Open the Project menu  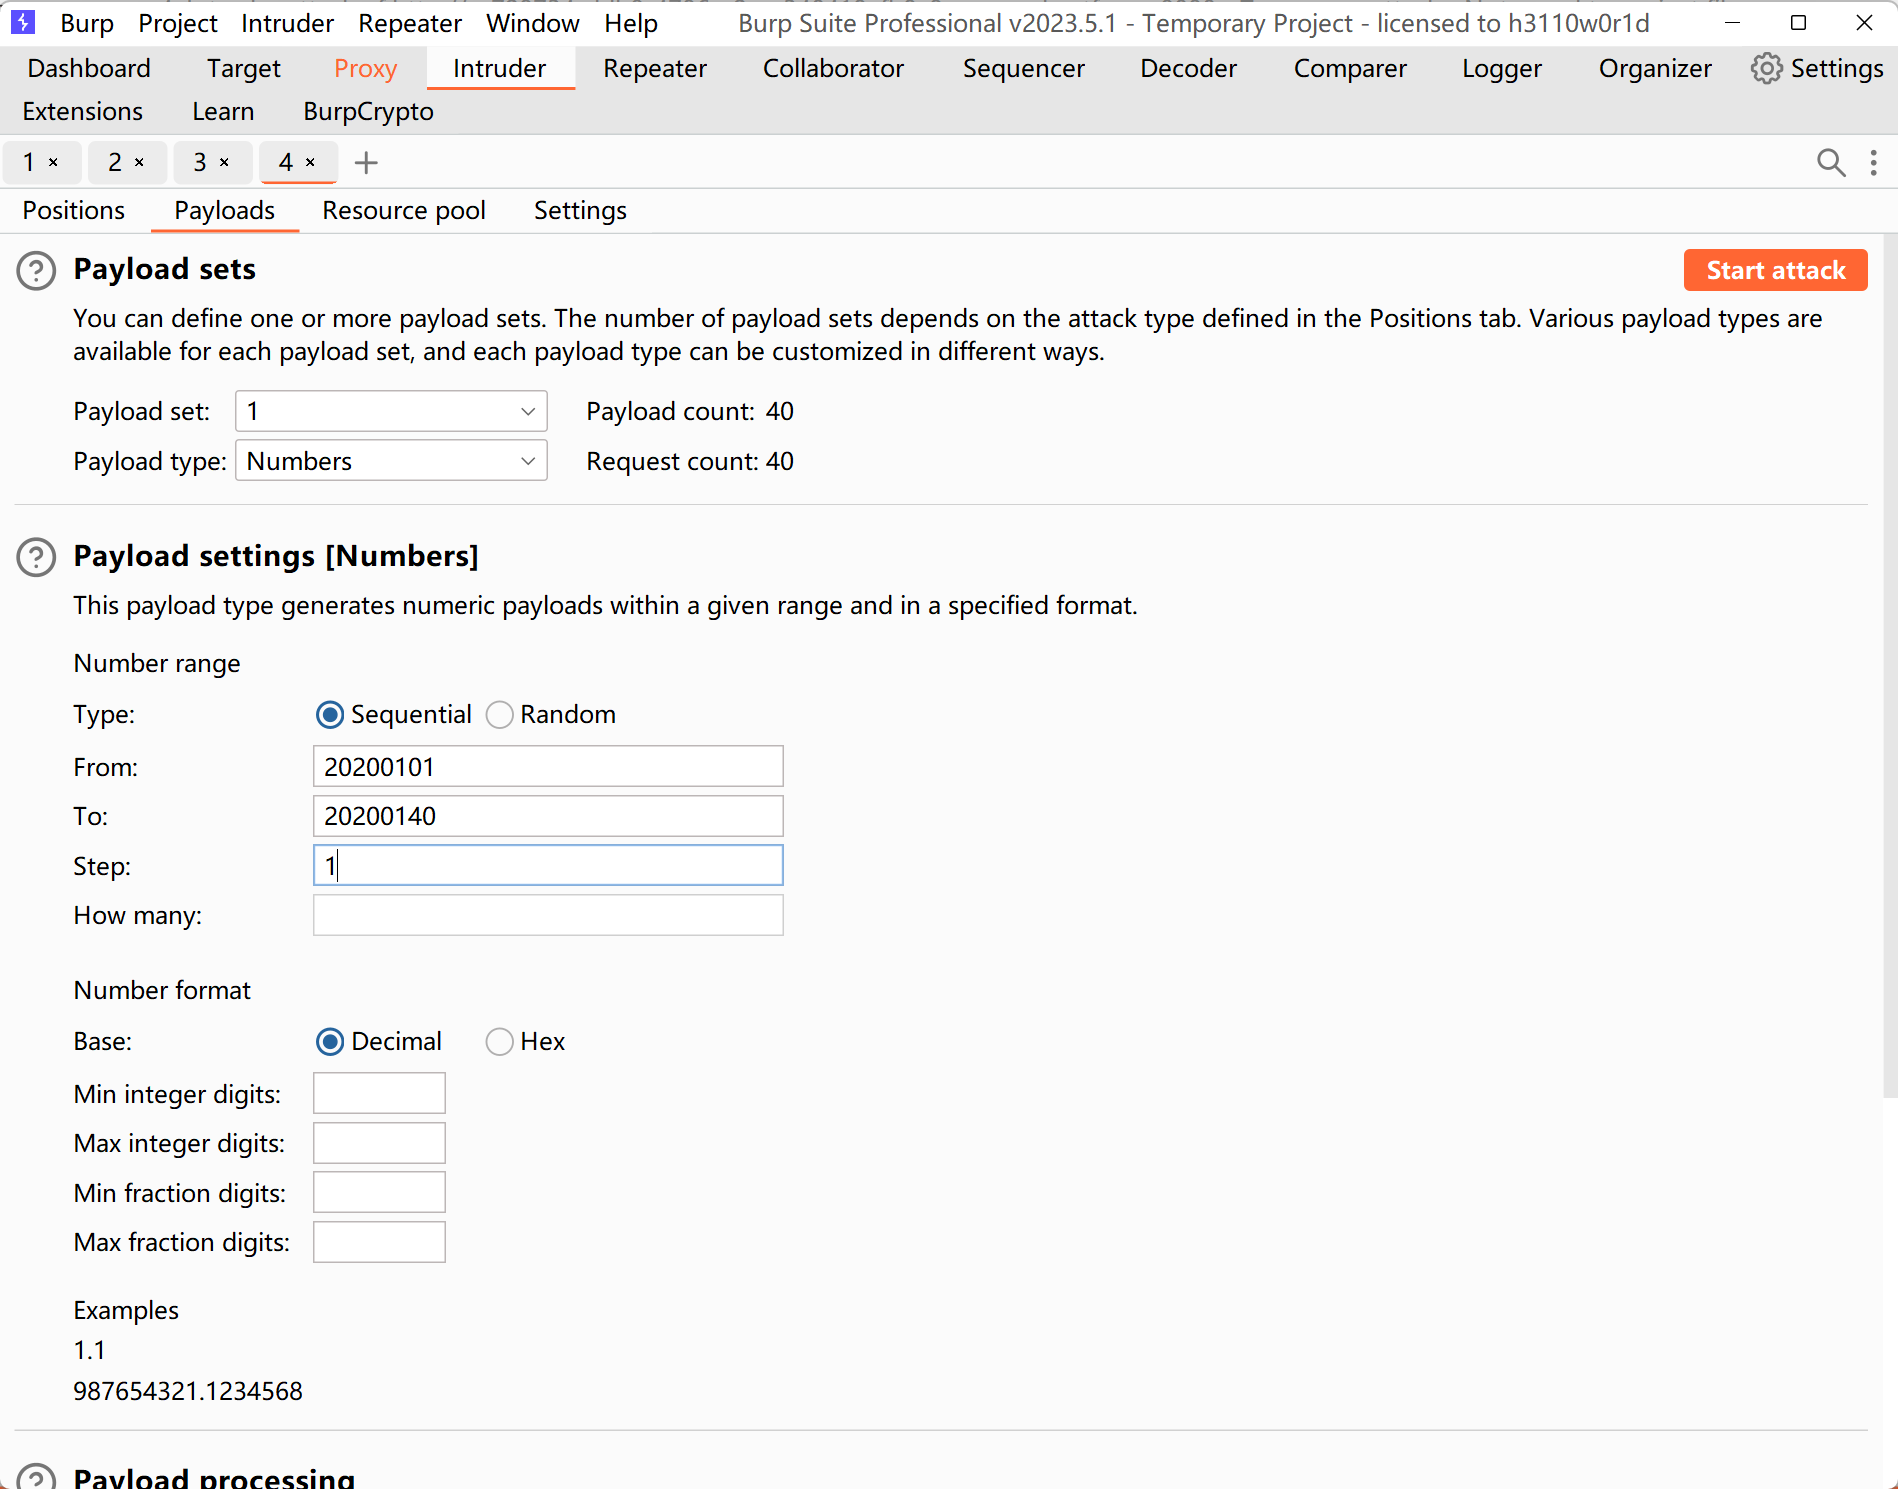click(178, 23)
